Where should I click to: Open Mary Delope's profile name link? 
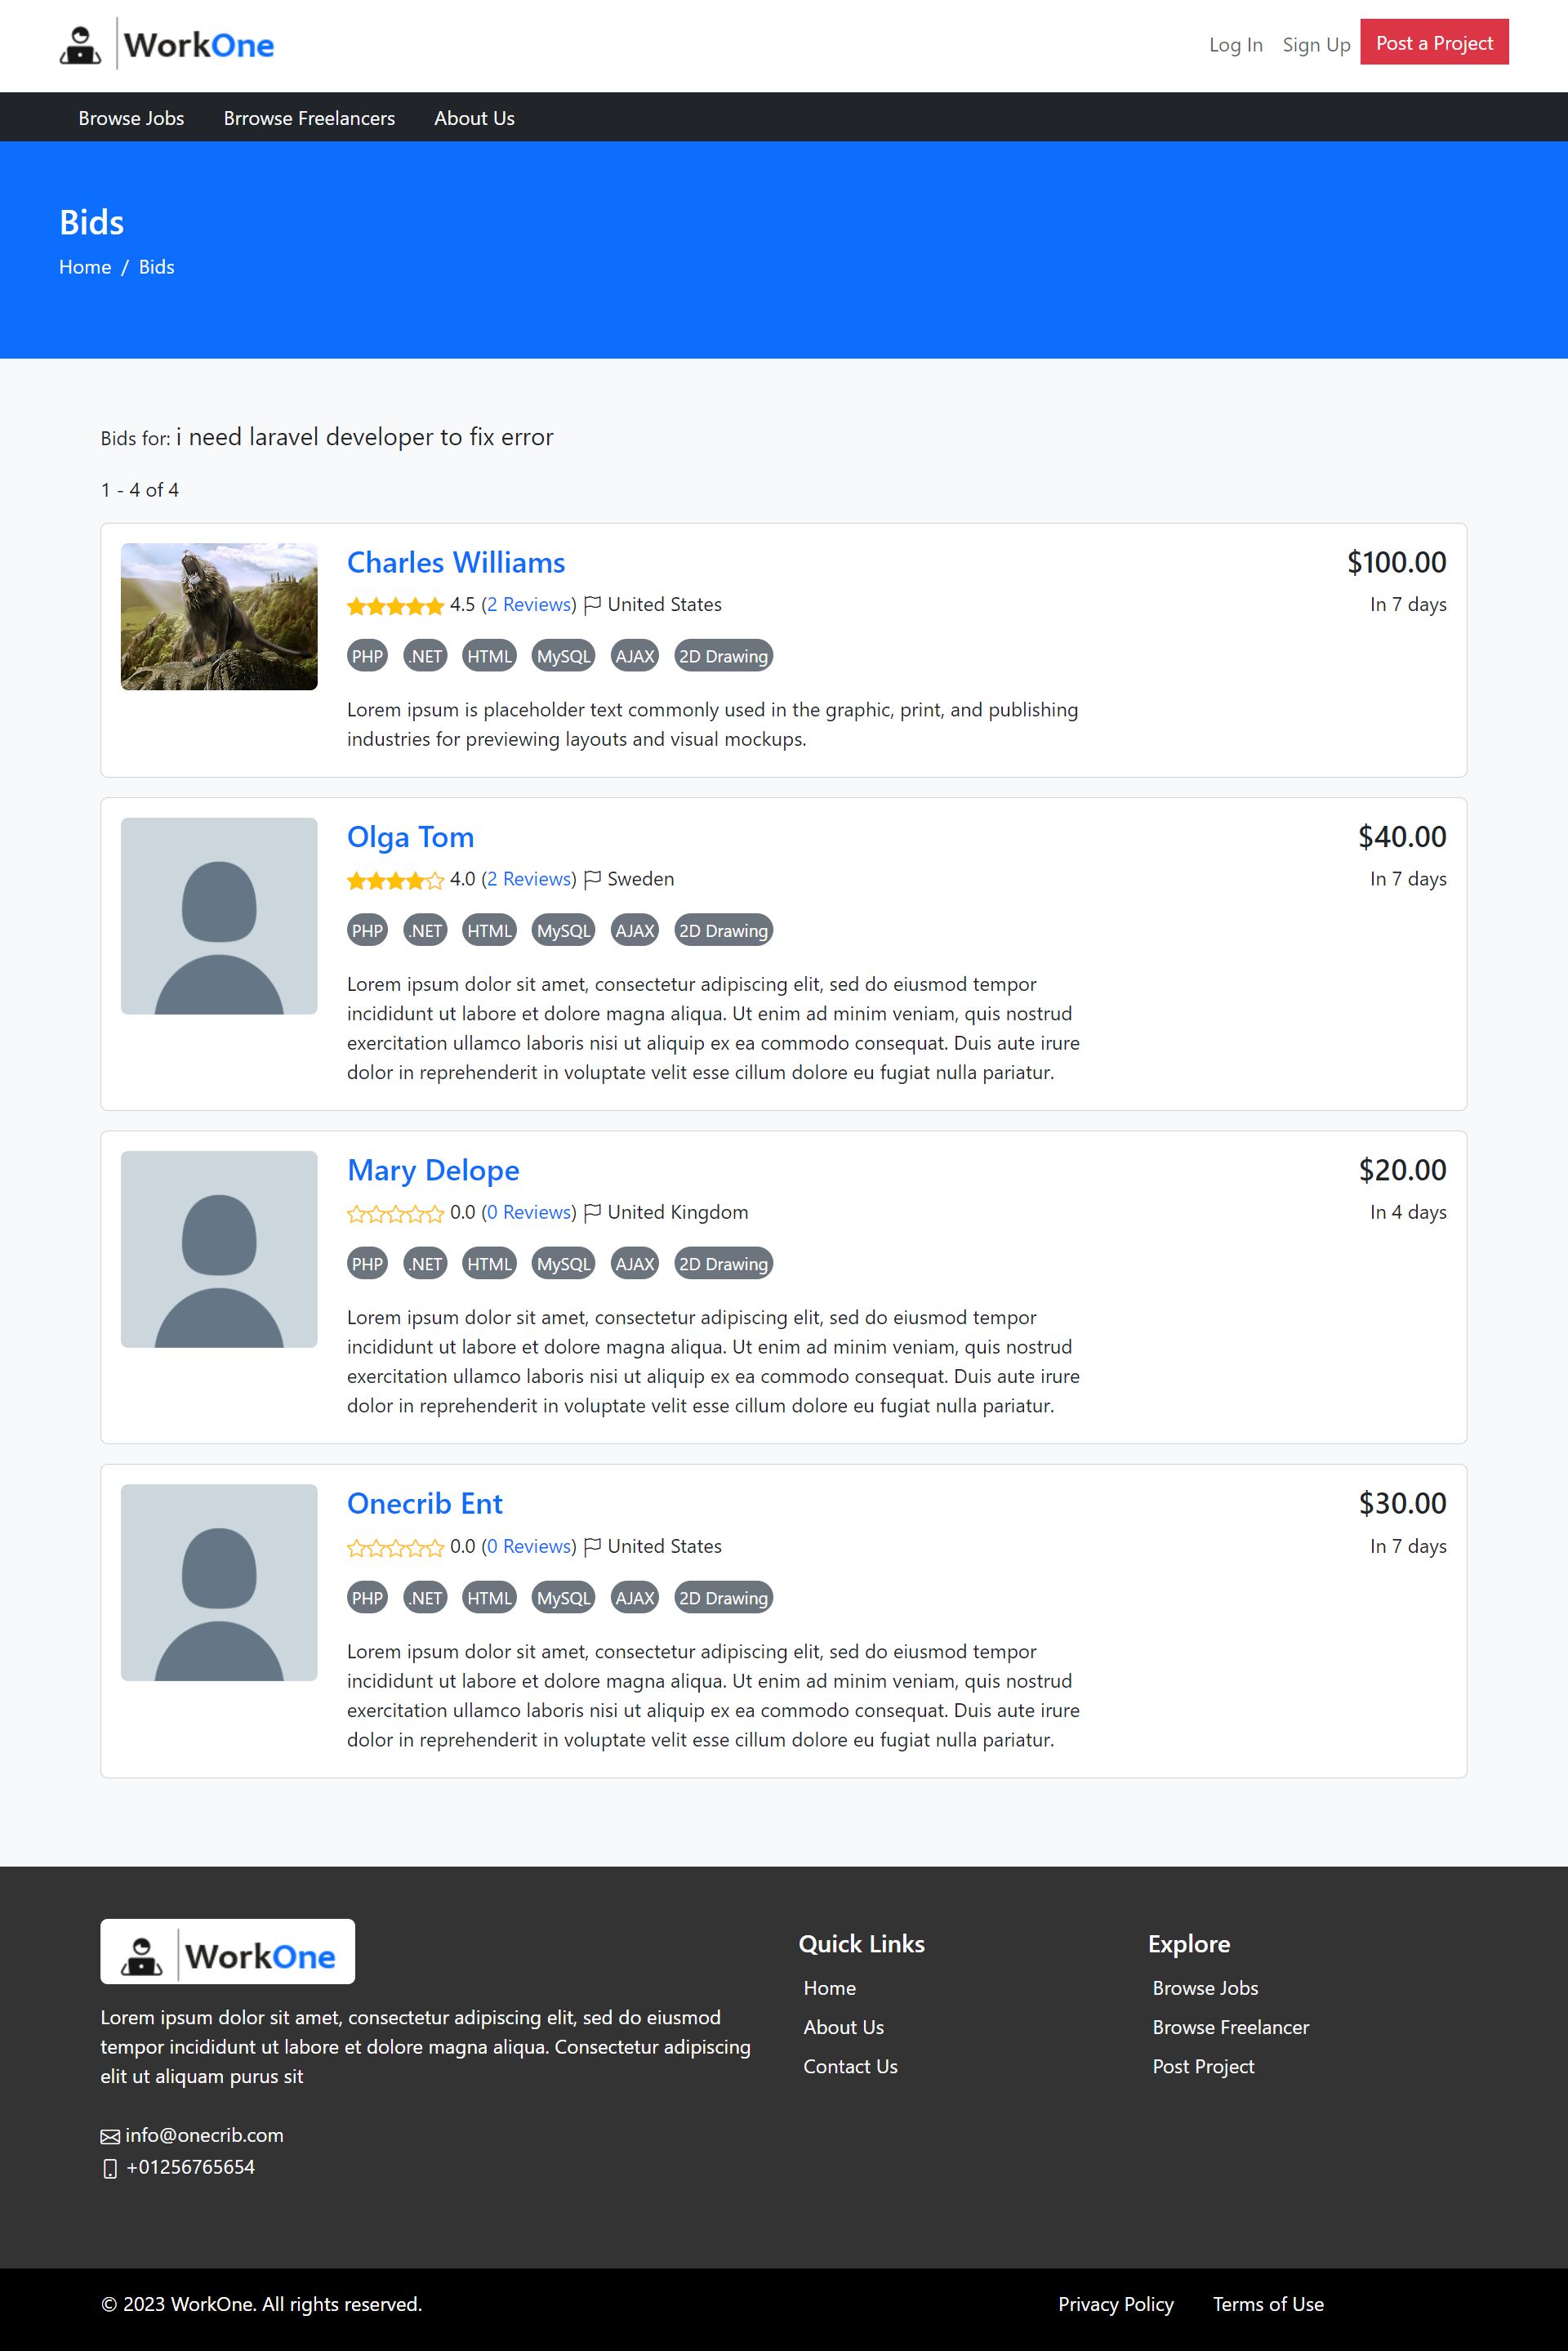coord(433,1170)
